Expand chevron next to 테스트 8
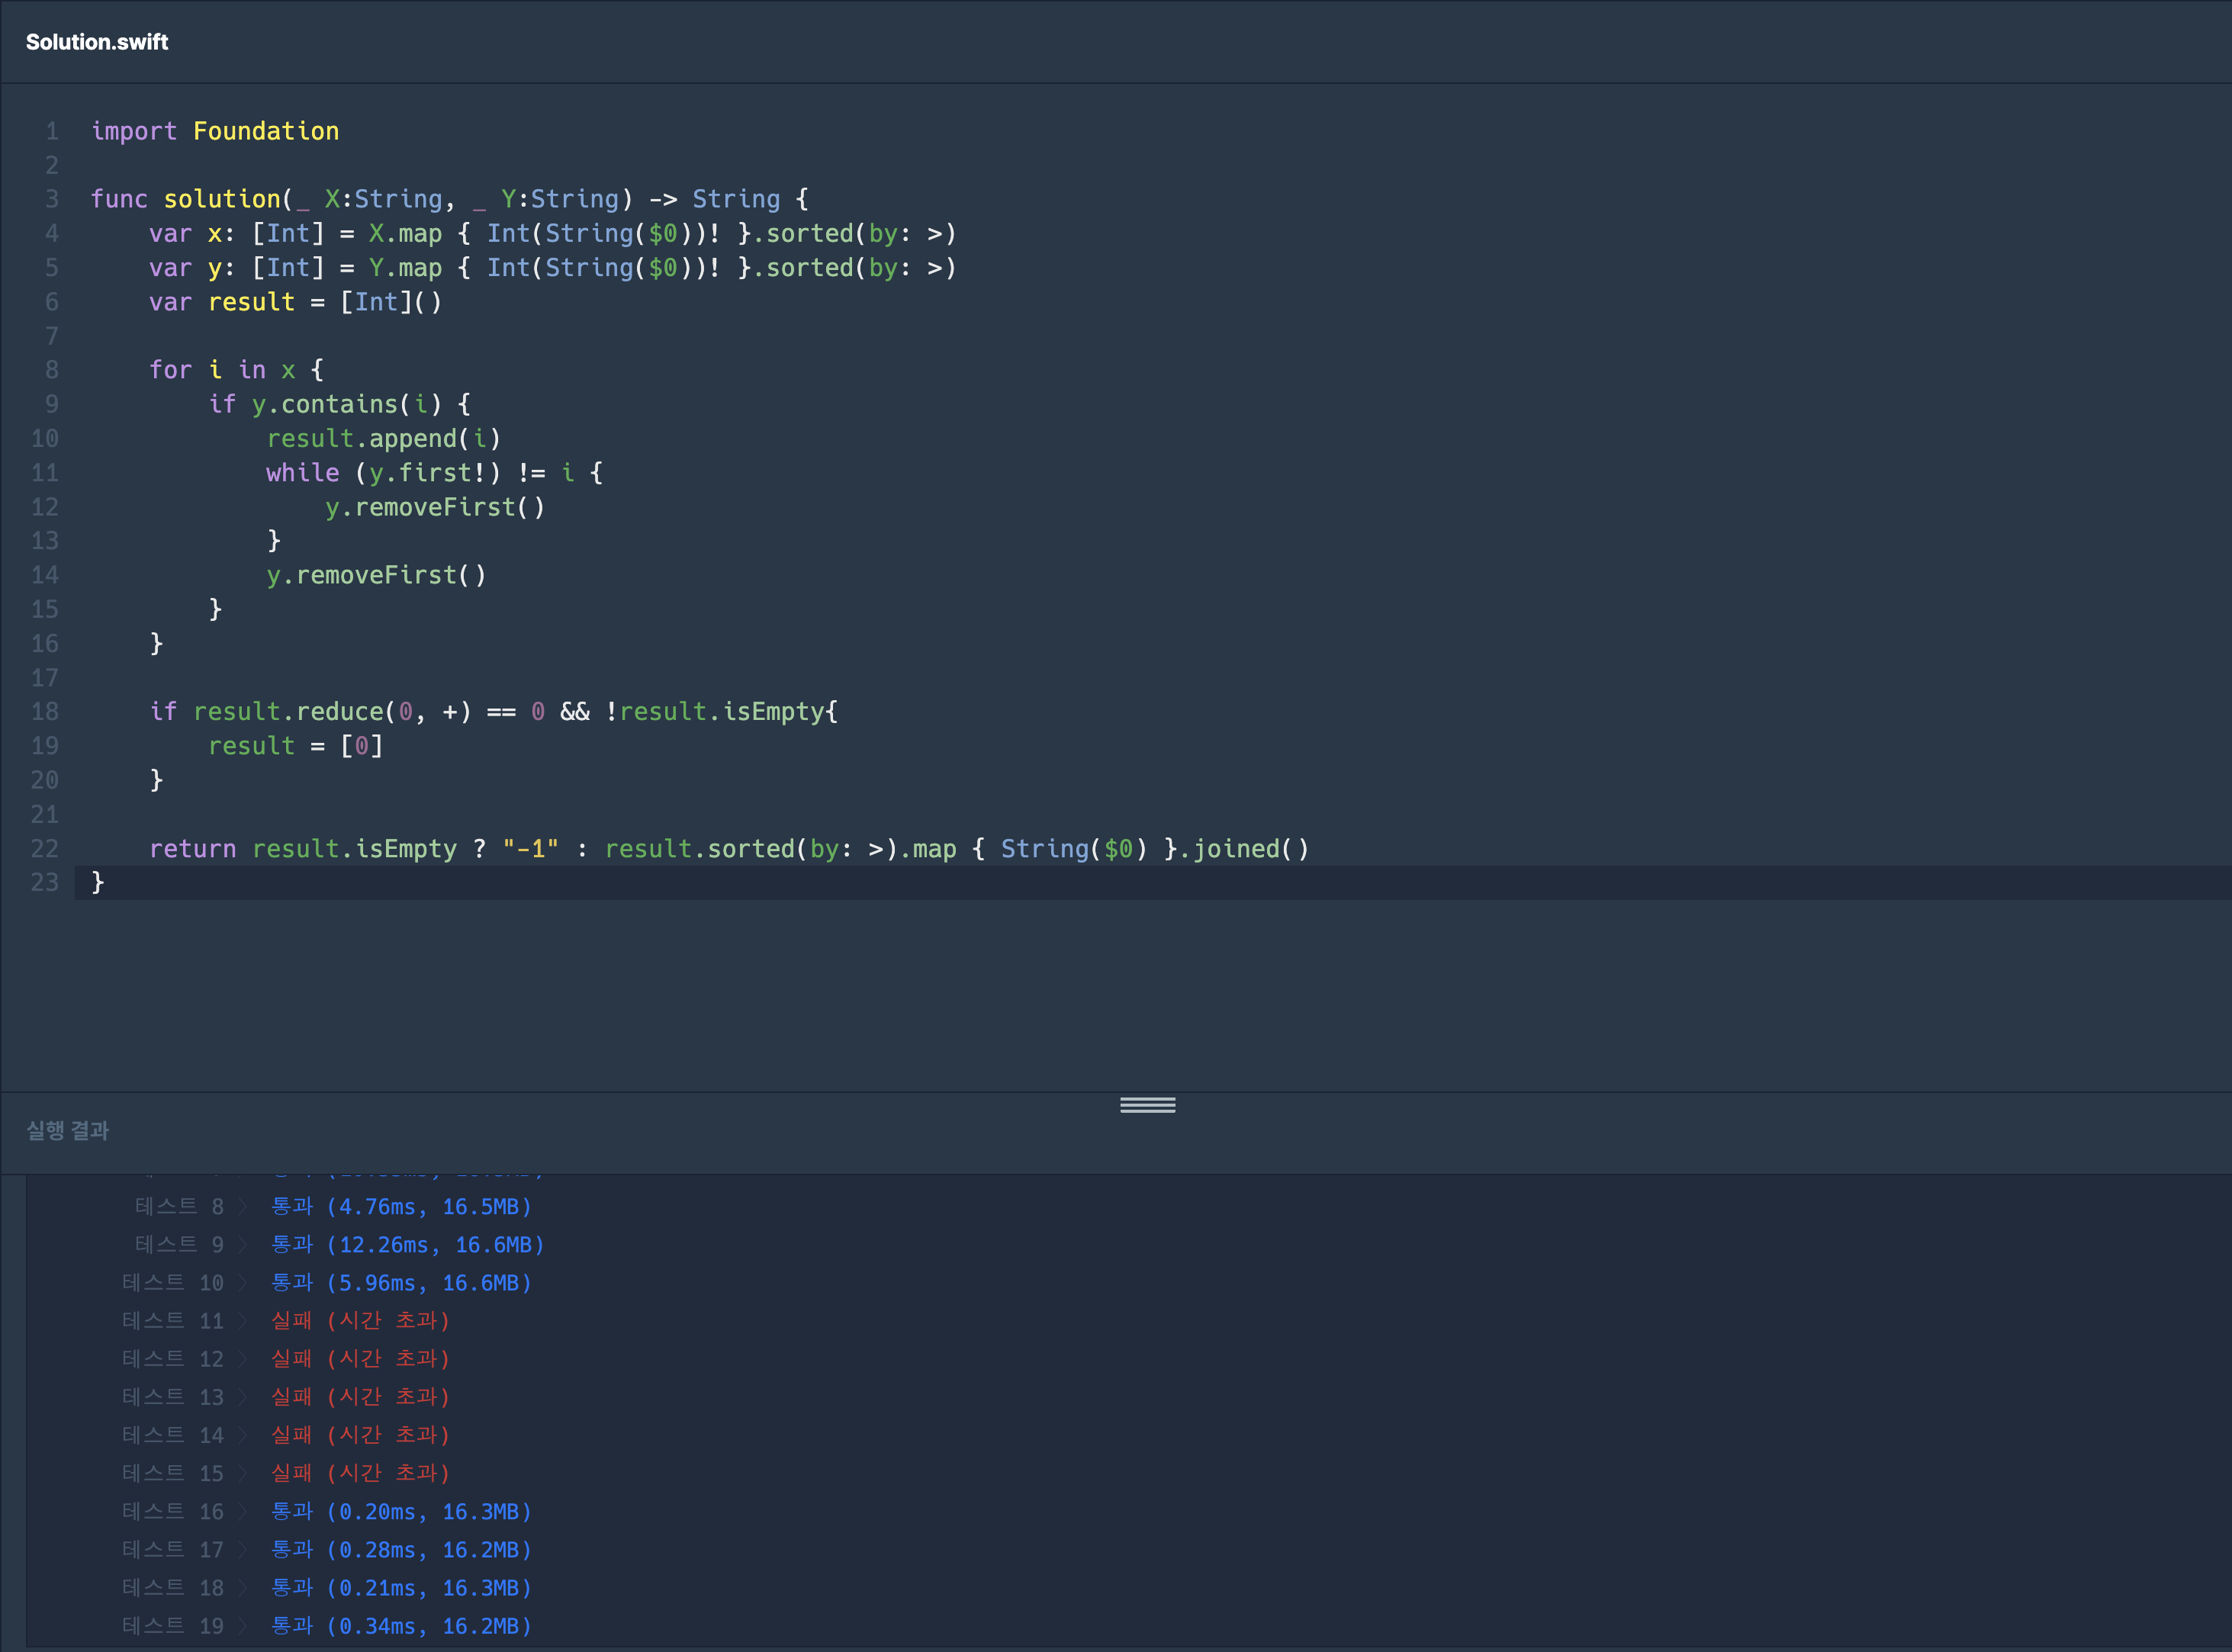The image size is (2232, 1652). tap(243, 1207)
